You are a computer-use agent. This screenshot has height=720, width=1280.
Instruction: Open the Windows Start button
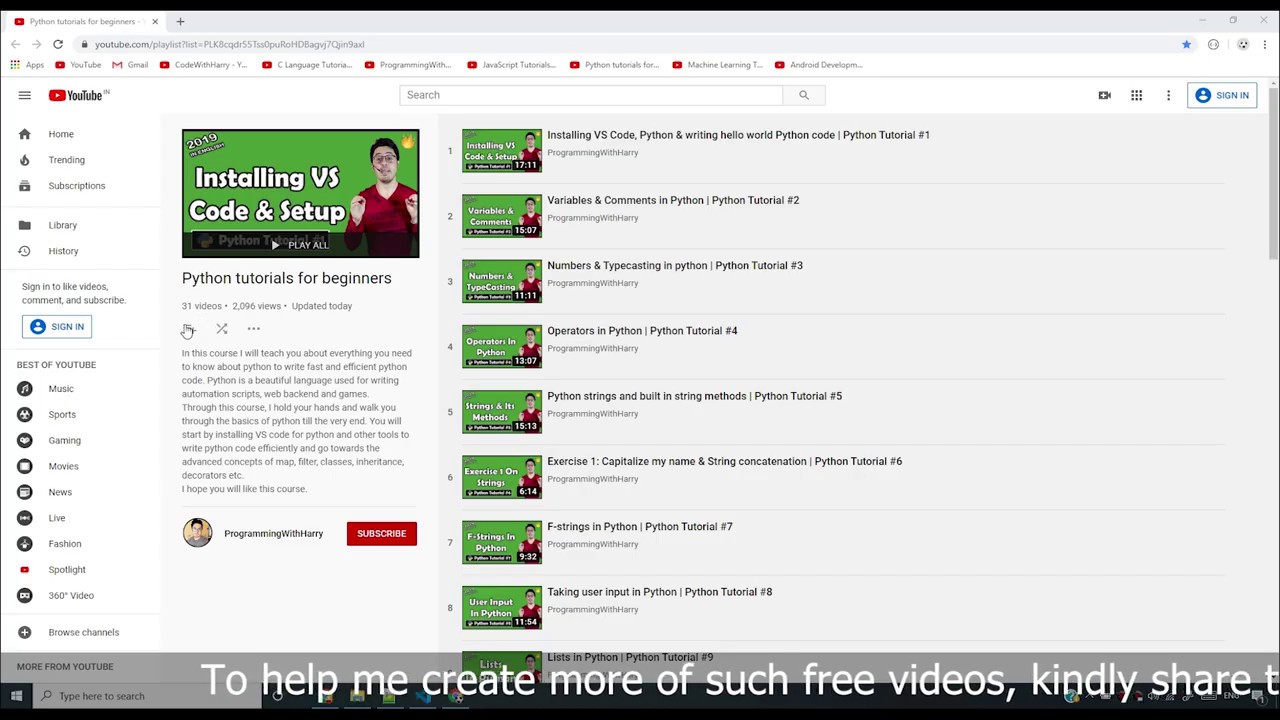click(x=16, y=696)
